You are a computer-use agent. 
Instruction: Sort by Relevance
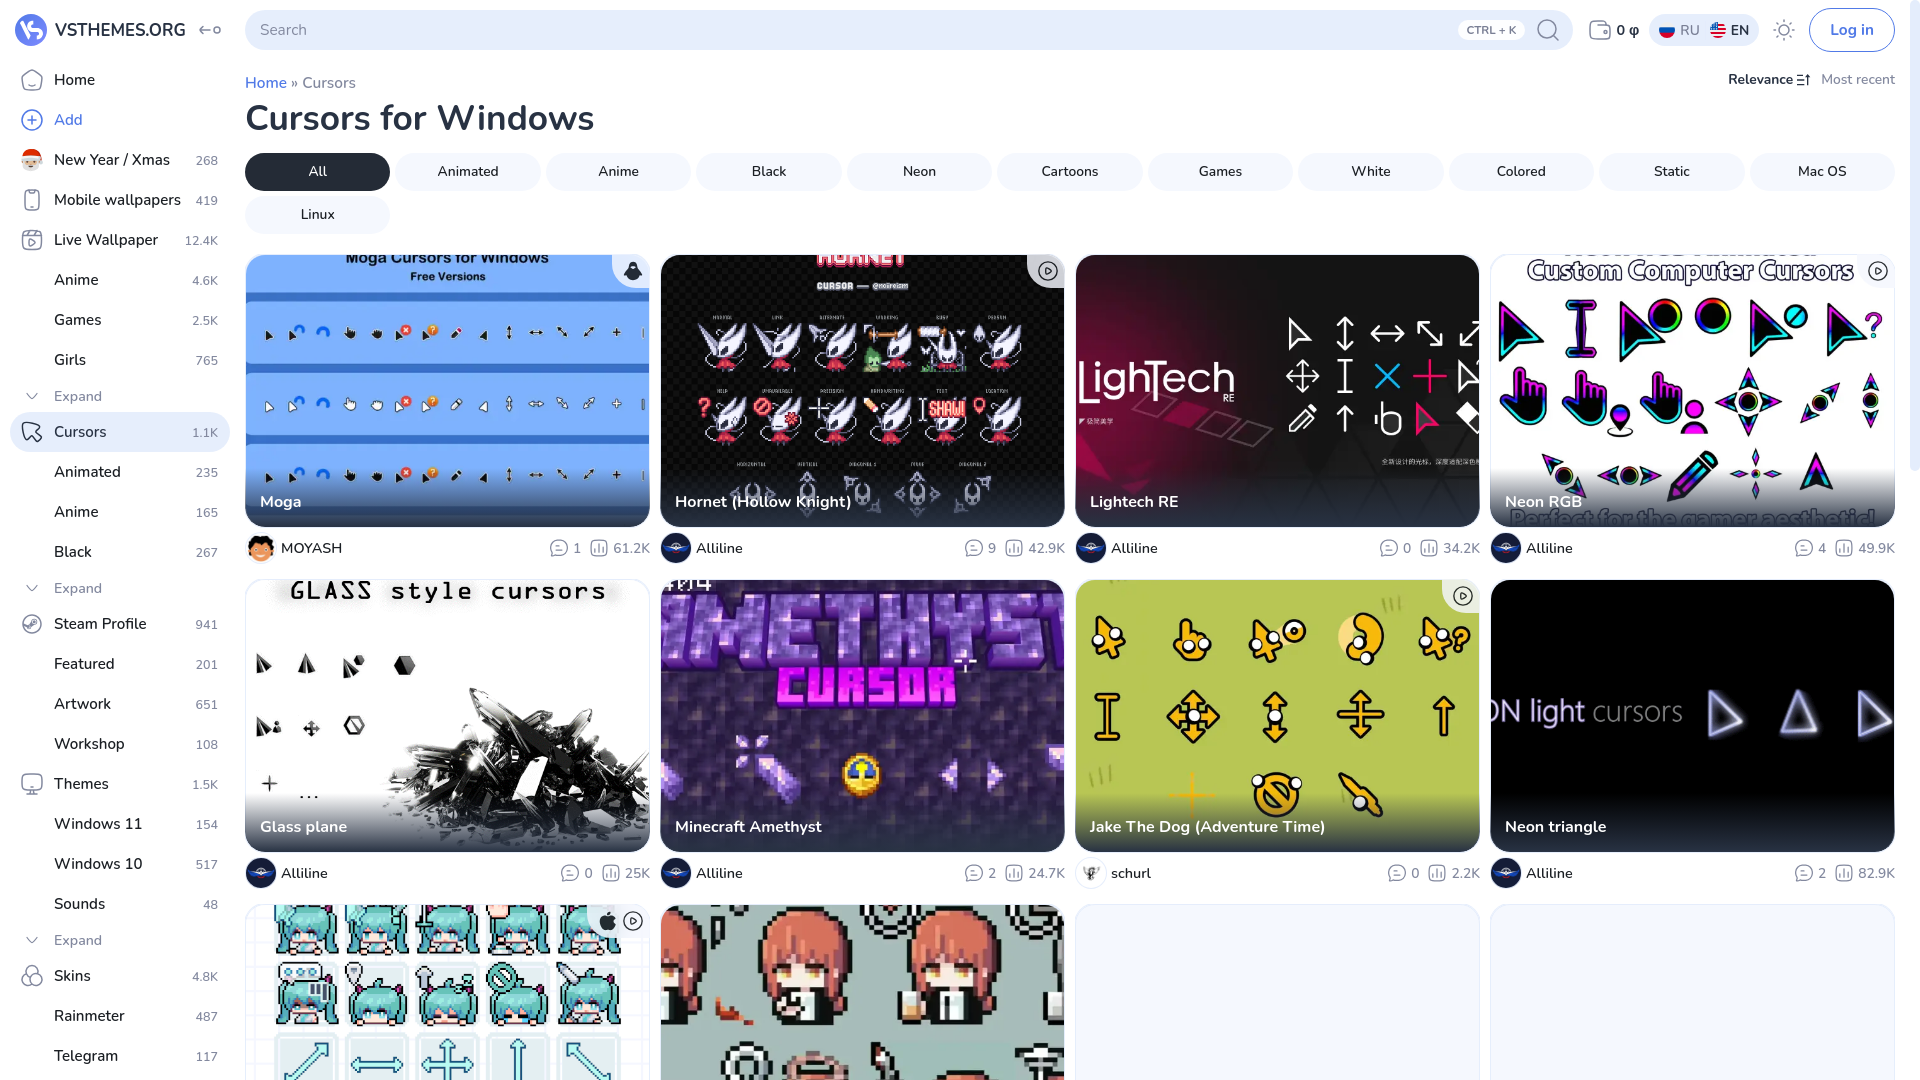point(1768,79)
